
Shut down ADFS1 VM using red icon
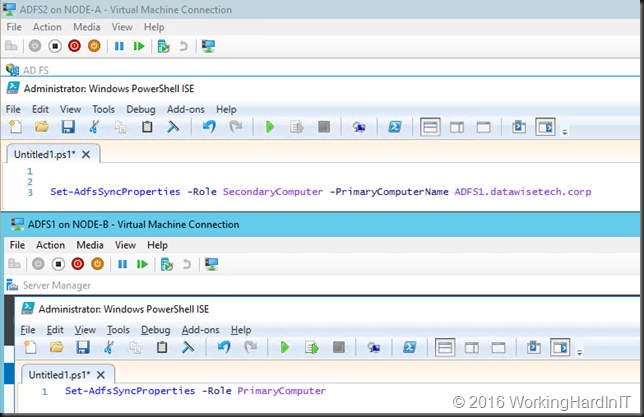[x=78, y=264]
